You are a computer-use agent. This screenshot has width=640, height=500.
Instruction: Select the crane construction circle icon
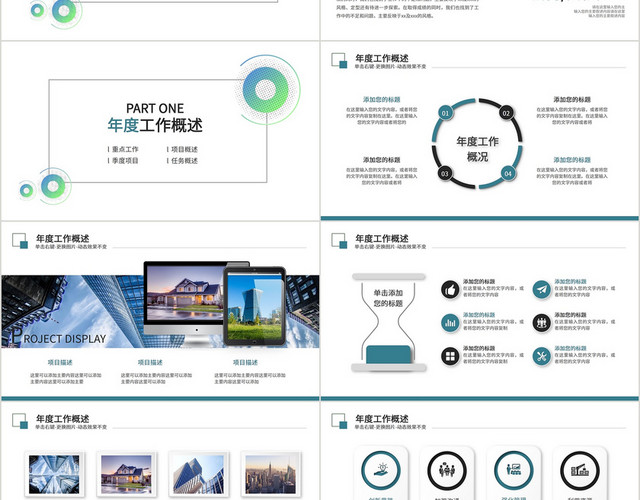[580, 471]
